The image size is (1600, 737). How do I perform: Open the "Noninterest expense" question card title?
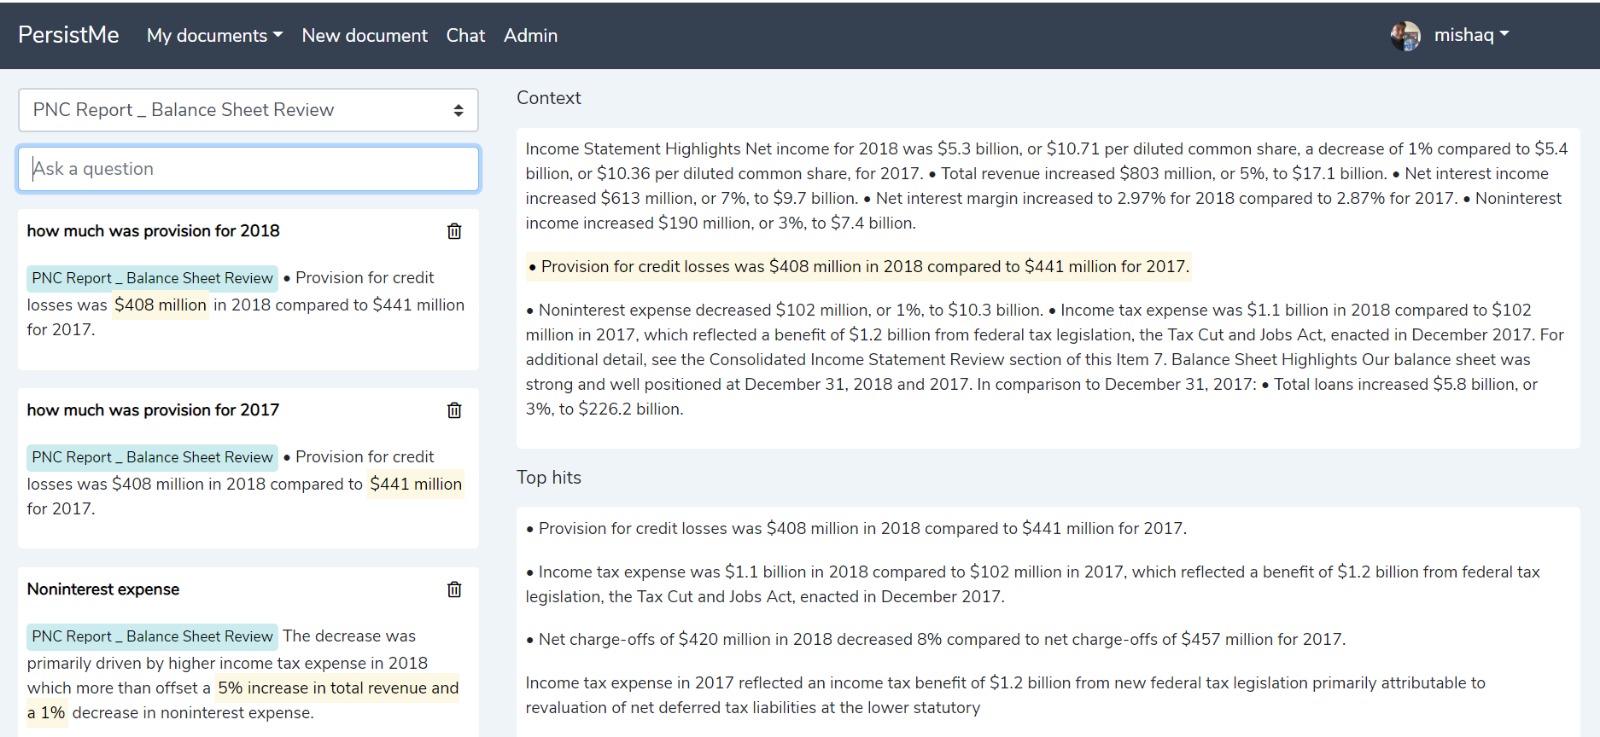pyautogui.click(x=103, y=589)
